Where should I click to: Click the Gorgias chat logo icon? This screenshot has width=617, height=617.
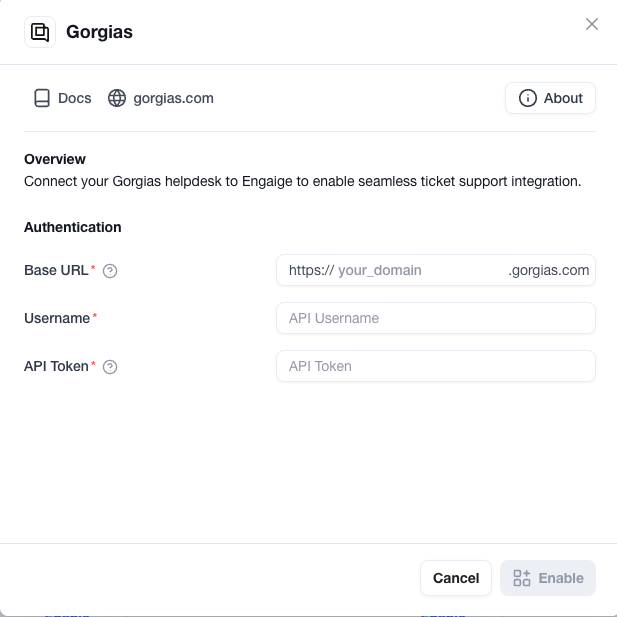(40, 32)
